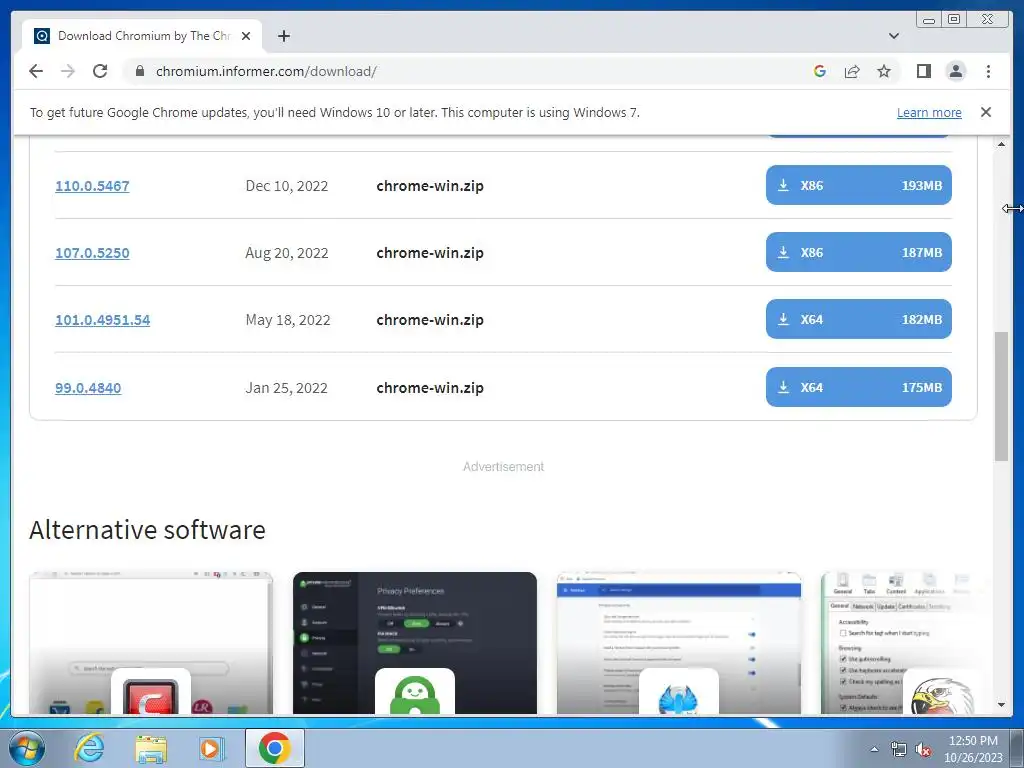
Task: Dismiss the Windows 7 update notice
Action: click(x=985, y=112)
